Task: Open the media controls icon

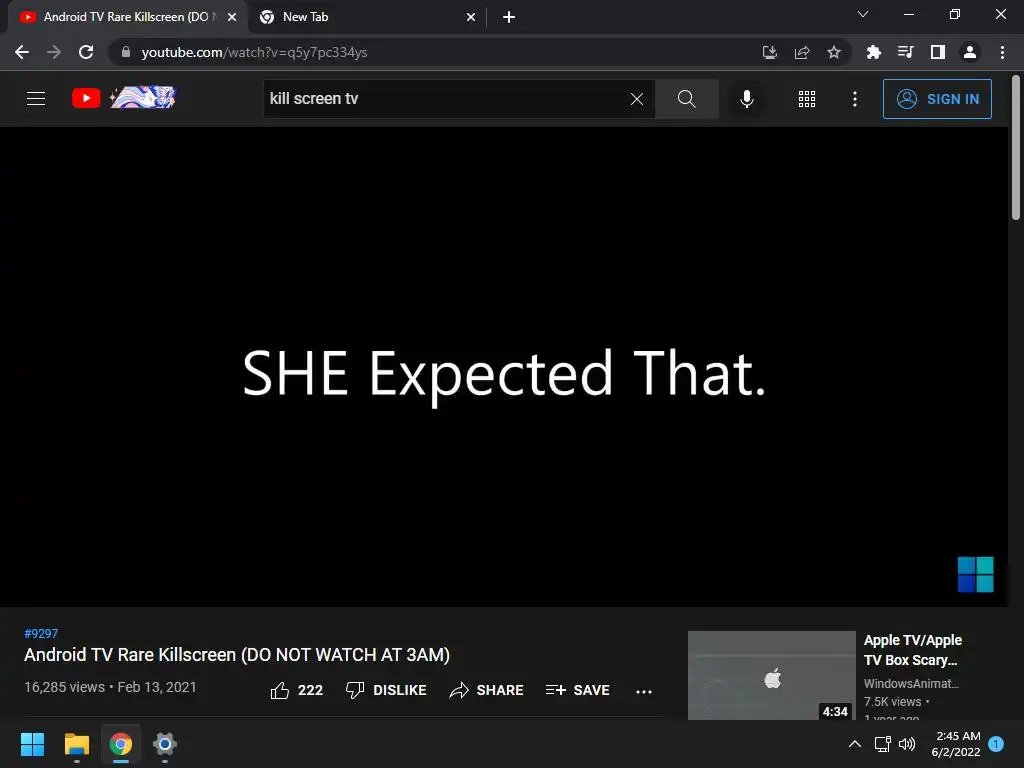Action: click(x=905, y=52)
